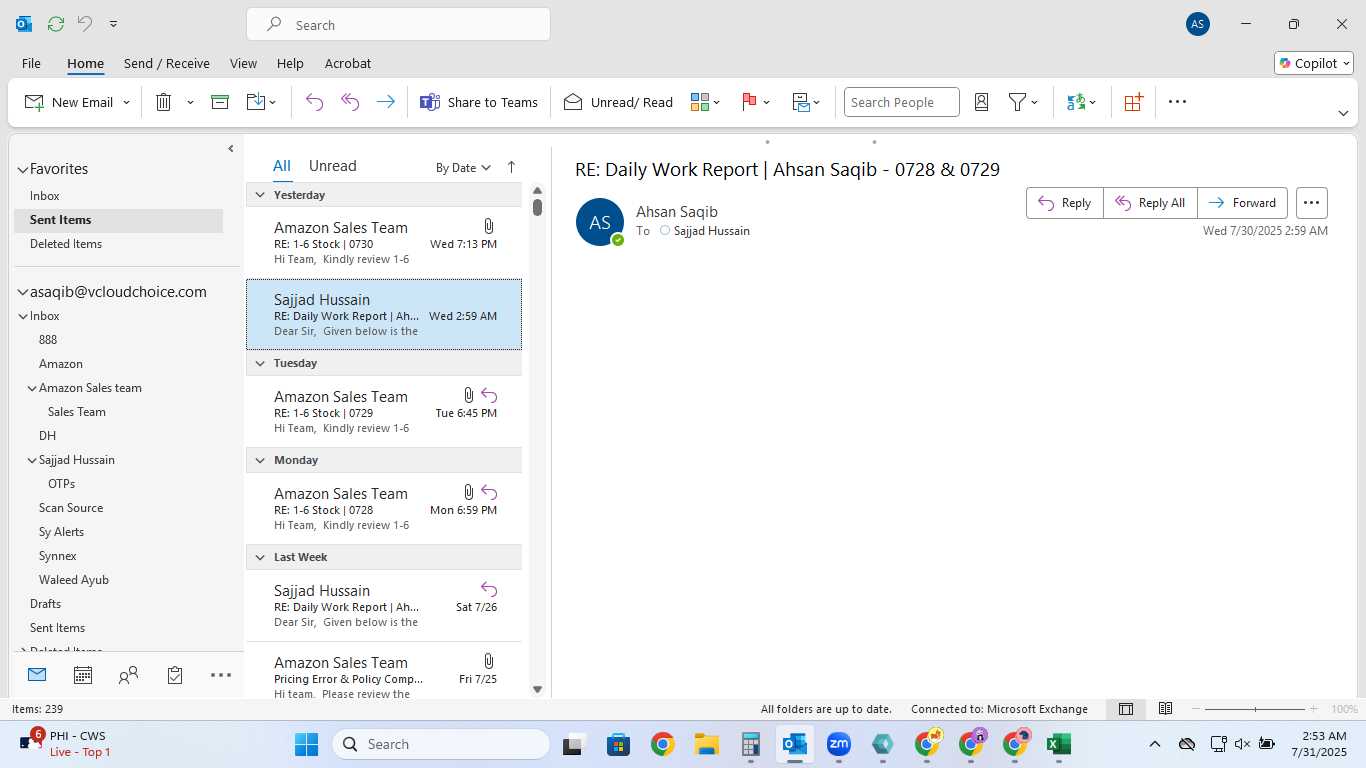Open Calculator from the taskbar
The width and height of the screenshot is (1366, 768).
tap(750, 744)
